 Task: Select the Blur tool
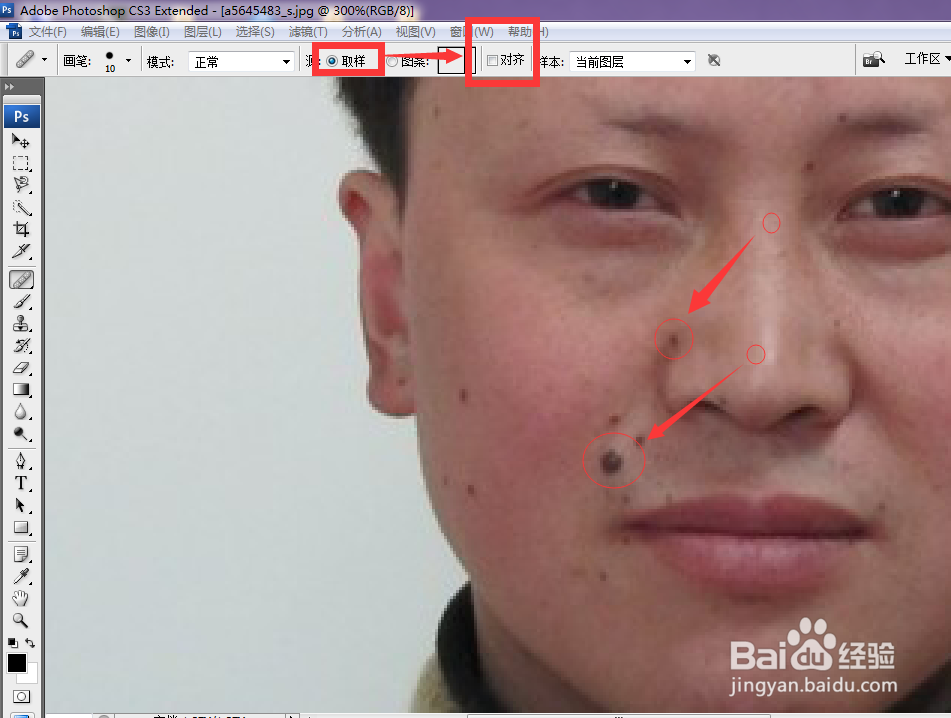coord(21,412)
